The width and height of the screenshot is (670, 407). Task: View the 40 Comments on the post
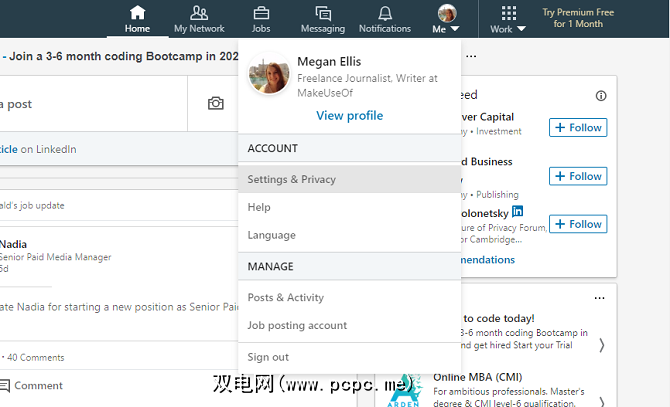pos(35,357)
